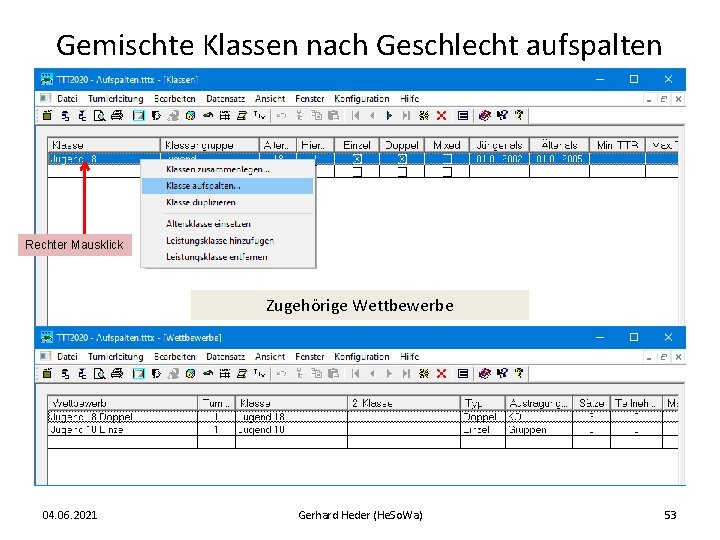Screen dimensions: 720x540
Task: Click the red X delete icon in the Wettbewerbe toolbar
Action: 441,374
